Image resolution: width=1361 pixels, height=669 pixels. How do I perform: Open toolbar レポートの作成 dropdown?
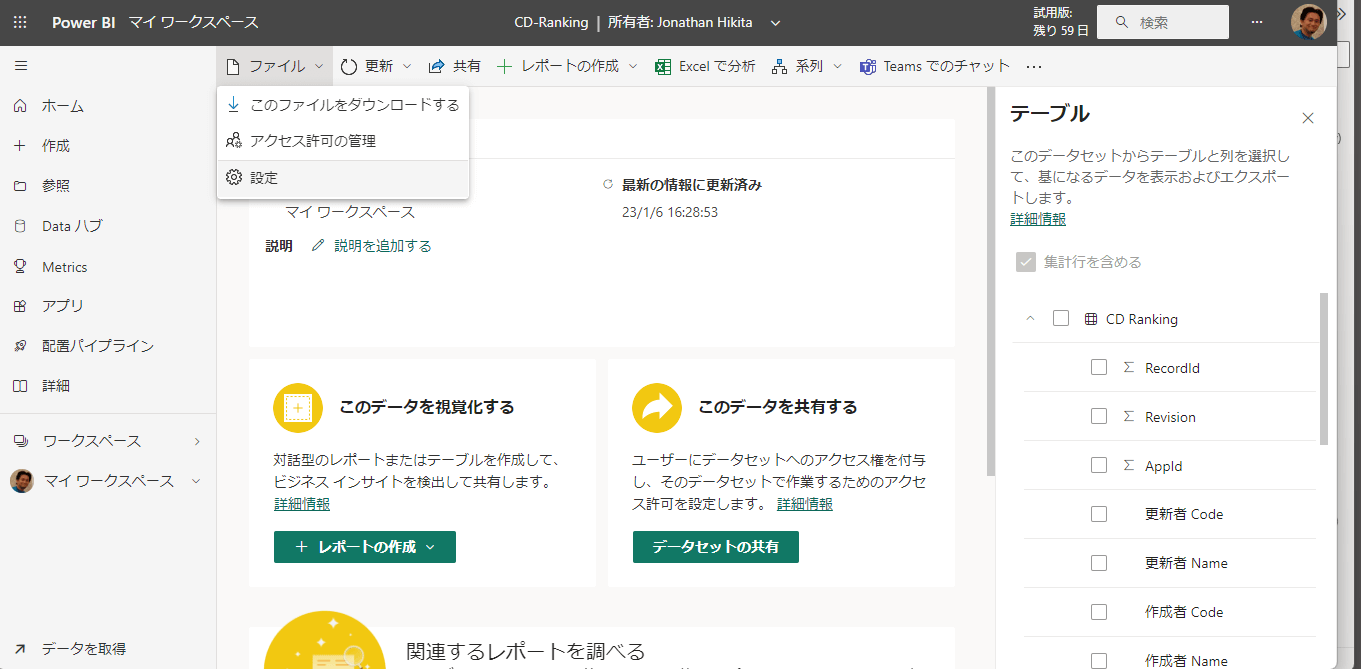tap(567, 66)
